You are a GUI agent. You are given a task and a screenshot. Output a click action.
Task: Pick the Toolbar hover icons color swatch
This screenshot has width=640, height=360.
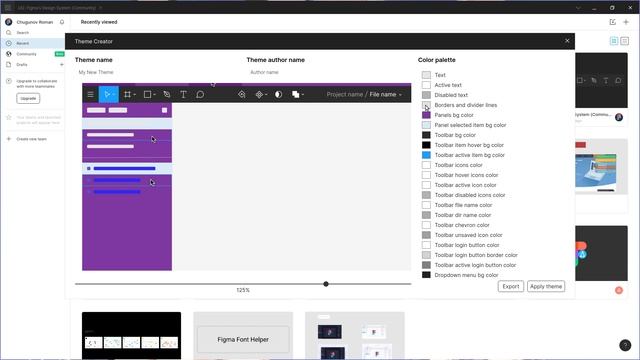pos(426,175)
